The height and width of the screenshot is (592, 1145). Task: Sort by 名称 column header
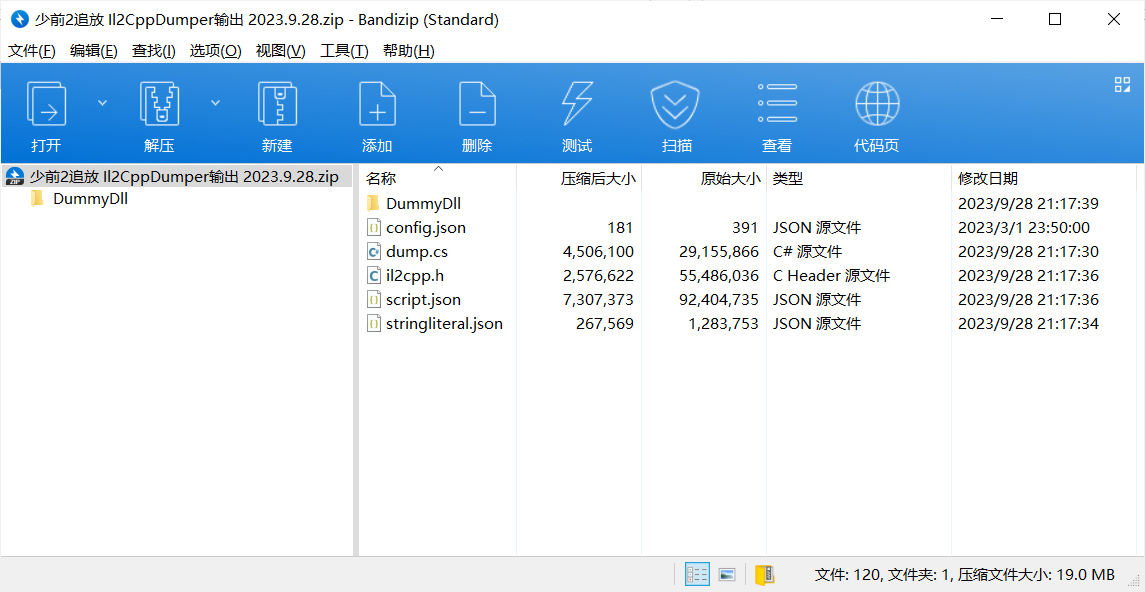(438, 178)
